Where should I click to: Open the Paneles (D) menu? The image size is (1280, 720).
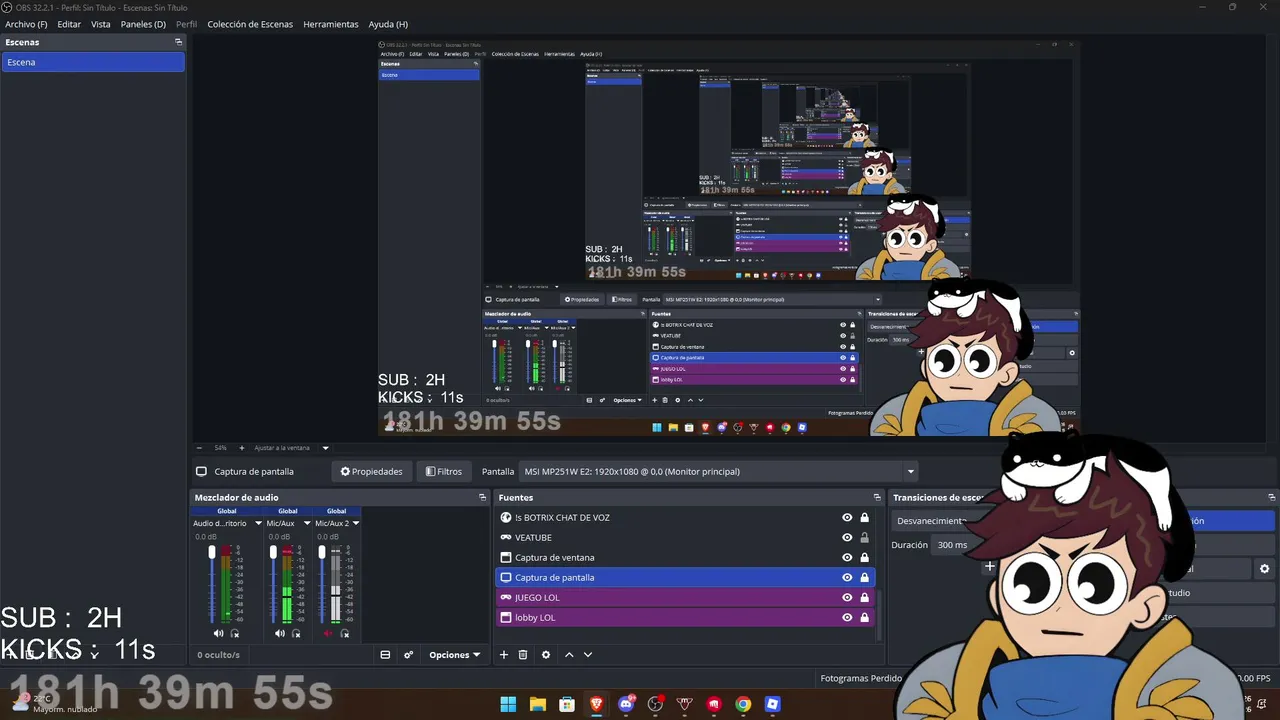click(143, 24)
